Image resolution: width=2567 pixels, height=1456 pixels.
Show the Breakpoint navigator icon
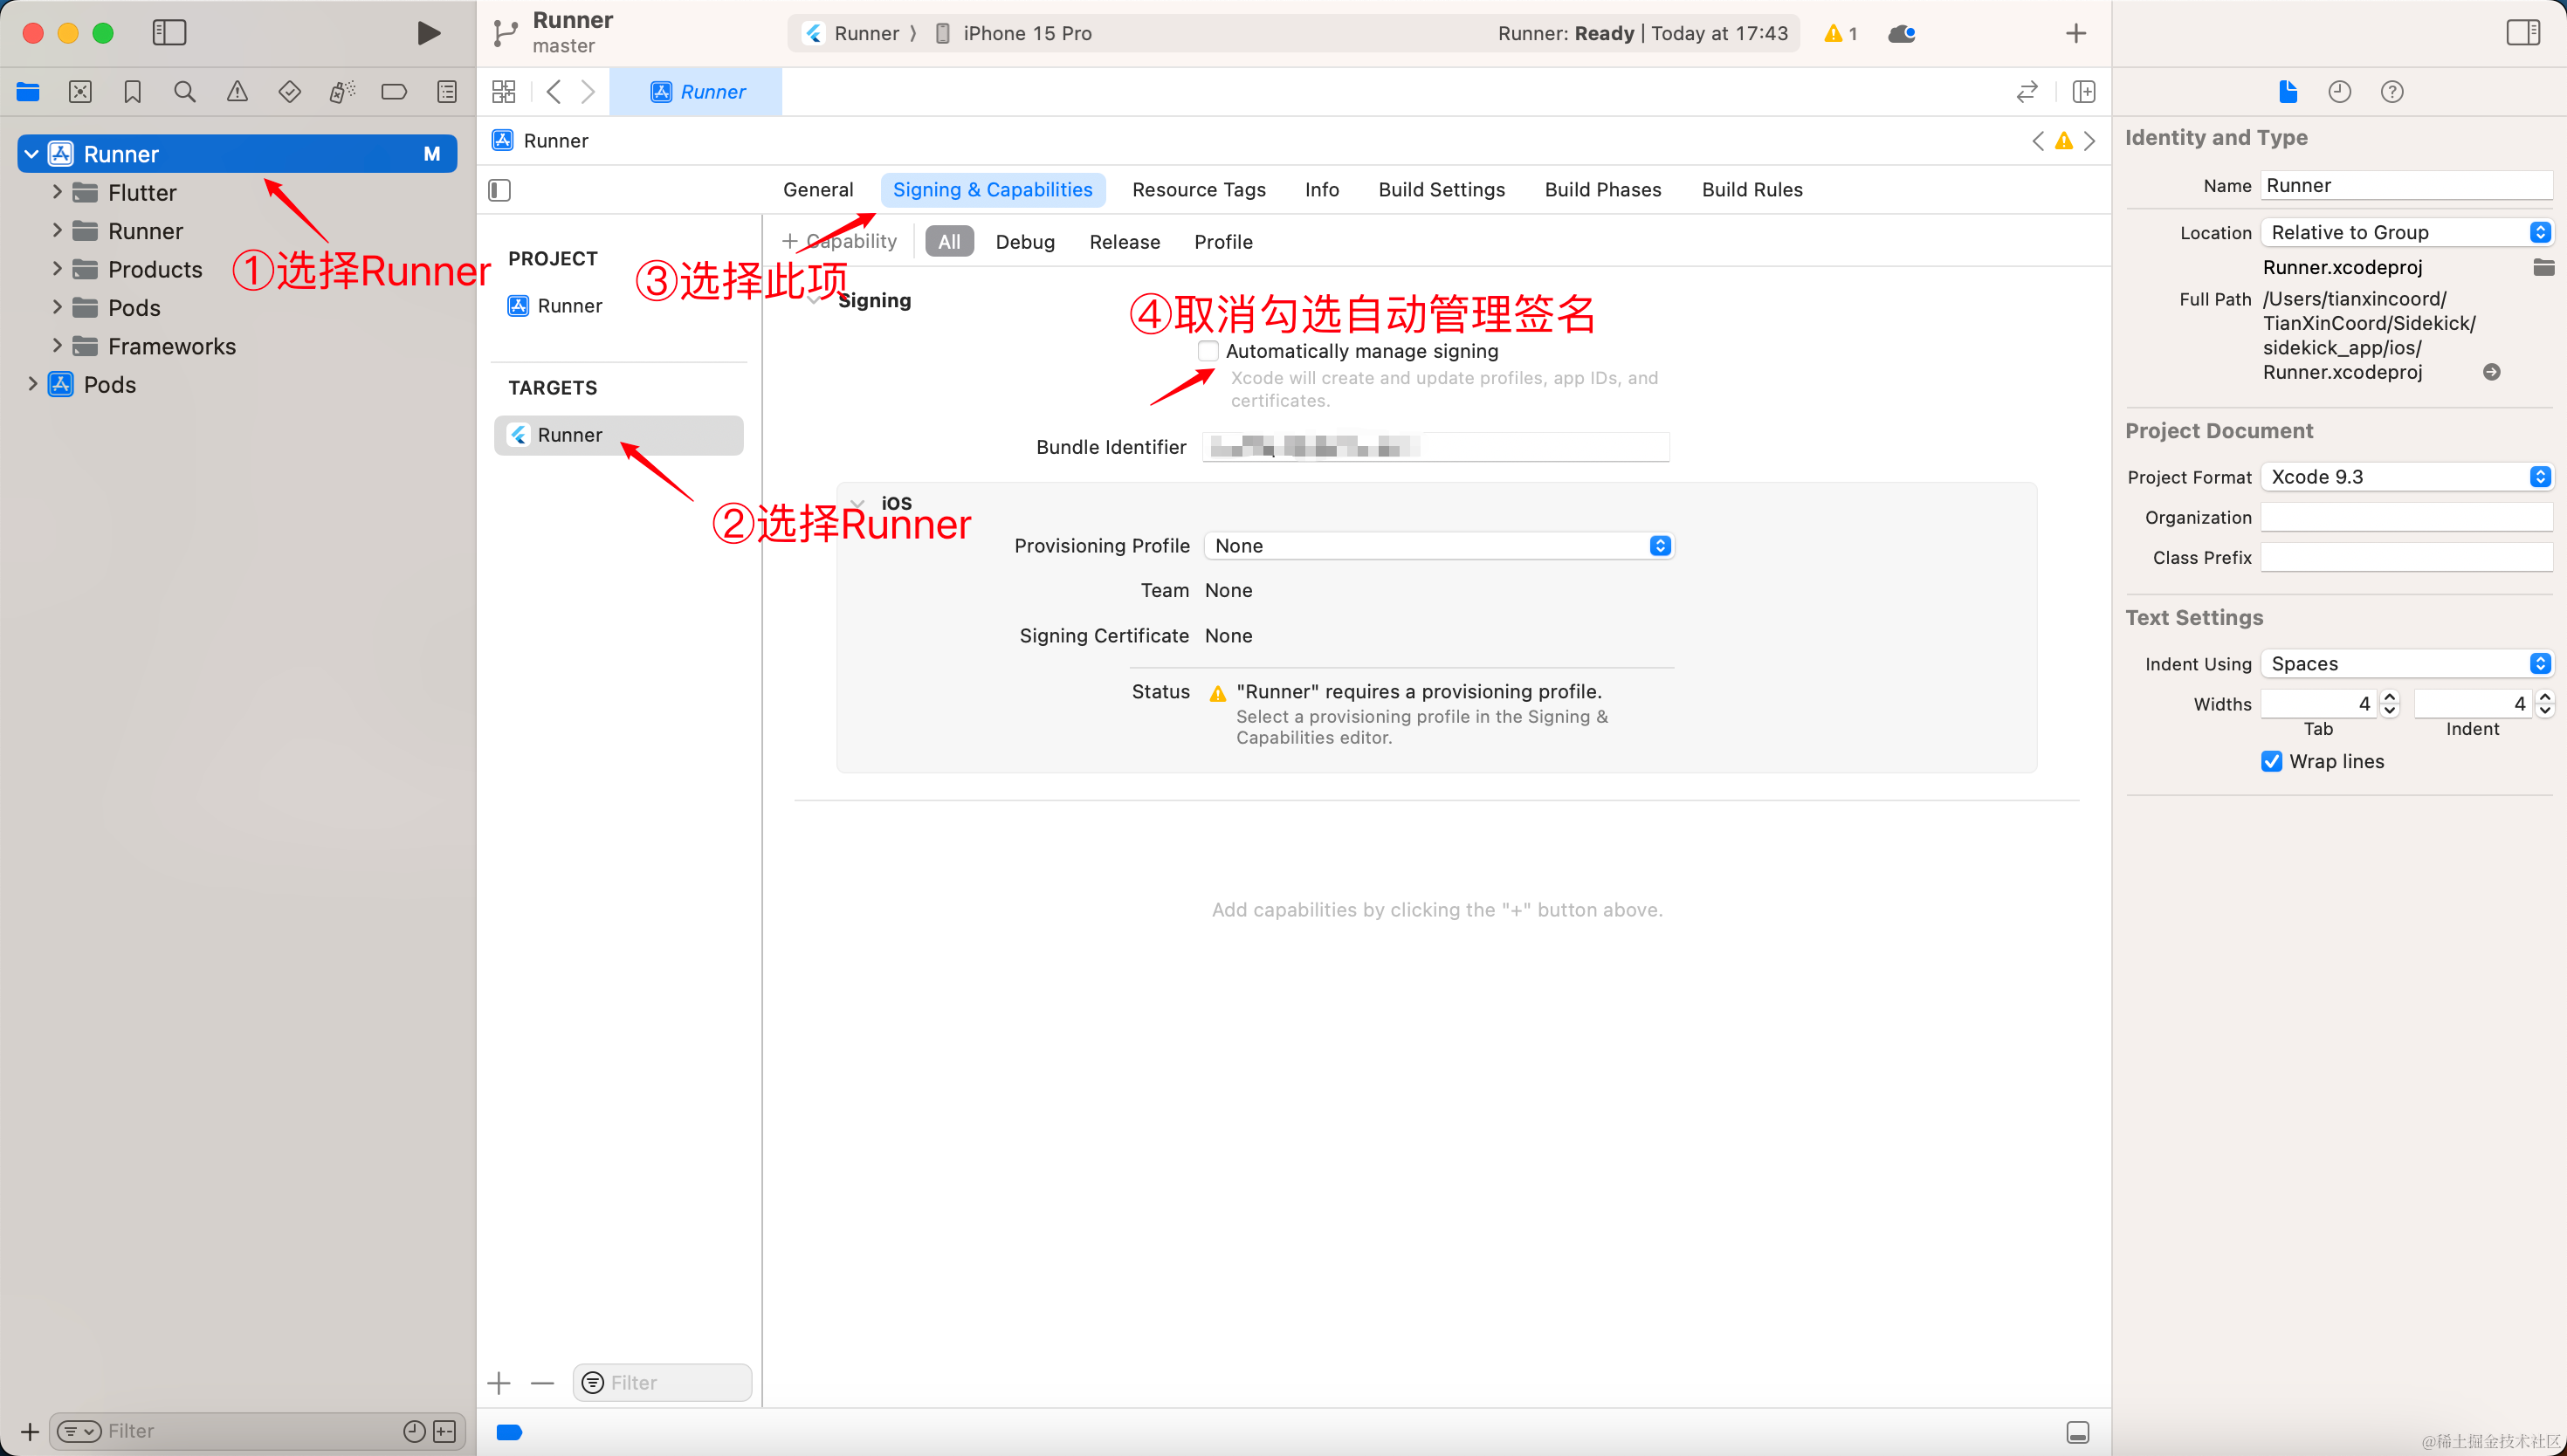coord(394,92)
